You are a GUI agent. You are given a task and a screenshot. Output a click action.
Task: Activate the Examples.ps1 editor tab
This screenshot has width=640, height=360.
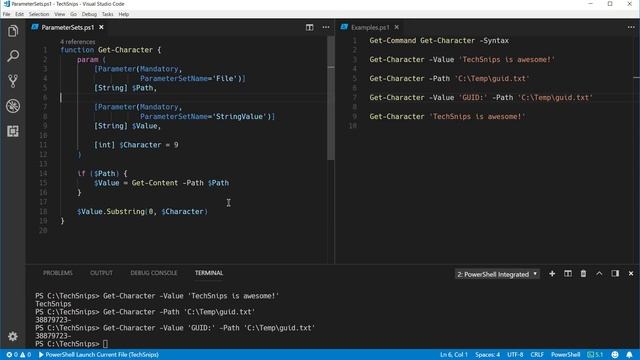pos(370,27)
